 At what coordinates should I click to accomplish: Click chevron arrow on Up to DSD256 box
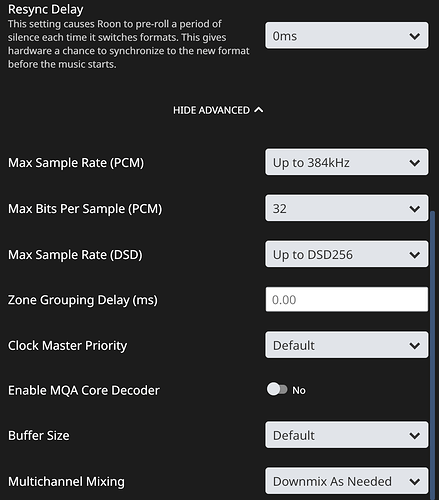415,255
